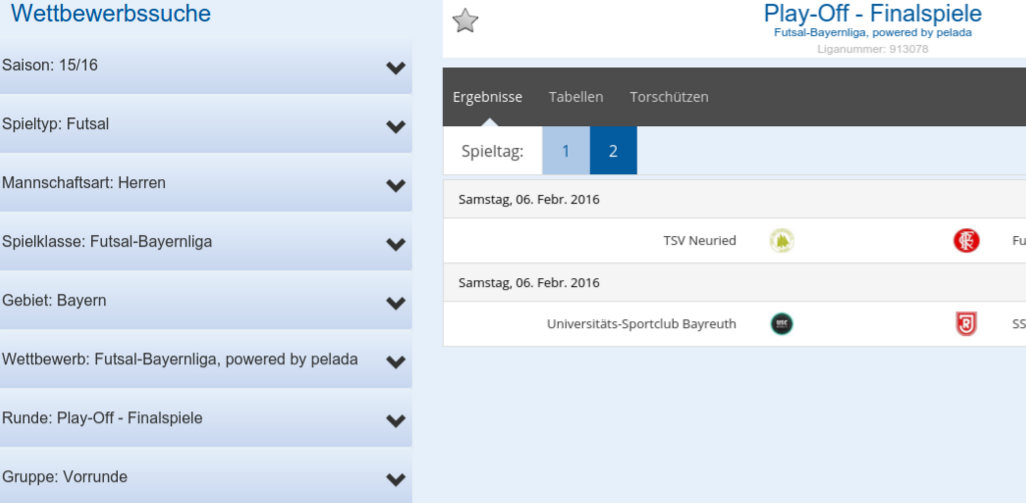Click the TSV Neuried club logo

point(781,241)
